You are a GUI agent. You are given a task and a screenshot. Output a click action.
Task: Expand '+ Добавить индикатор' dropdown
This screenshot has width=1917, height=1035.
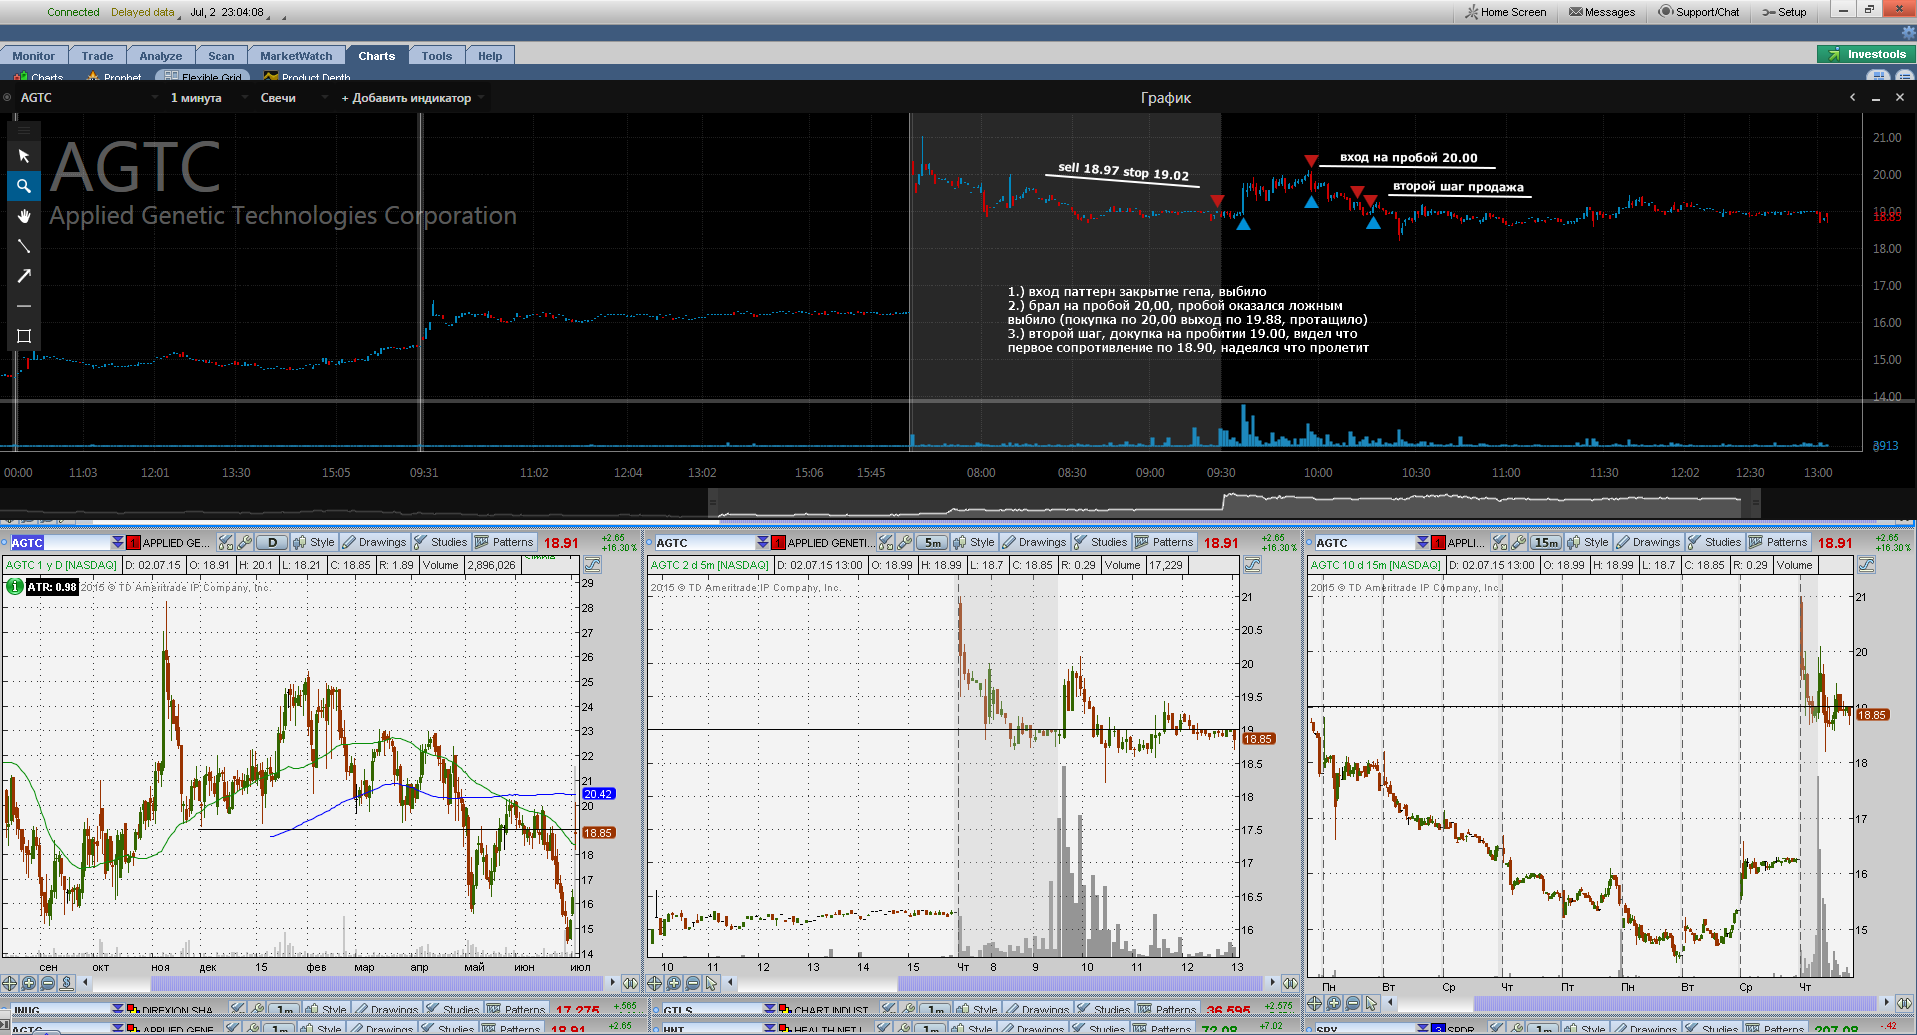(x=413, y=97)
